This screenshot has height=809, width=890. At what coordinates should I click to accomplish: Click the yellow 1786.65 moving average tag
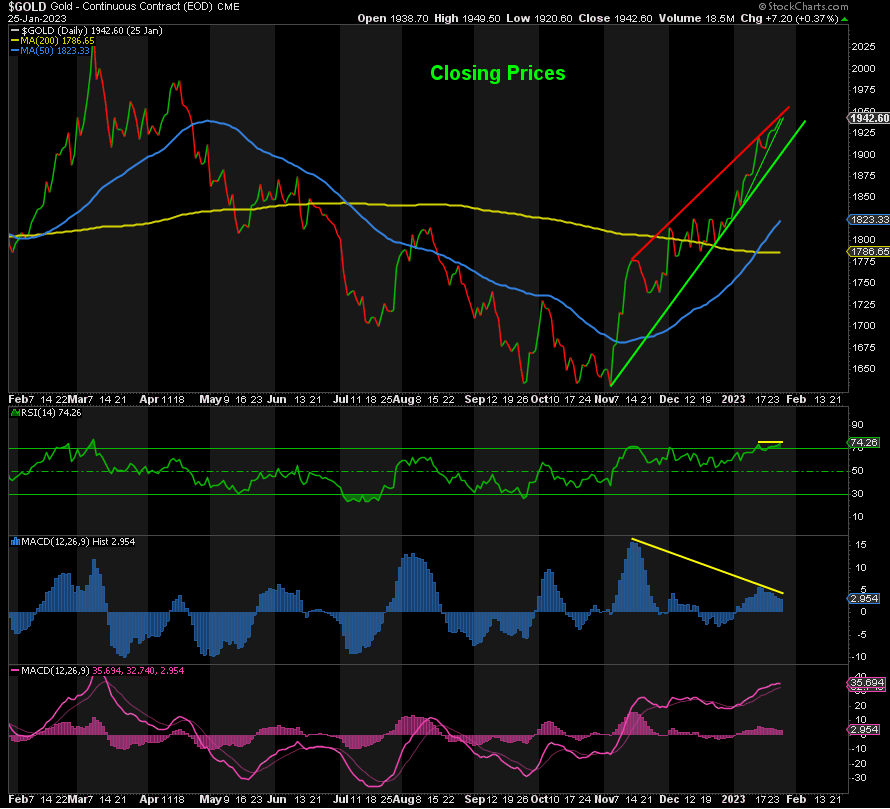pyautogui.click(x=869, y=252)
